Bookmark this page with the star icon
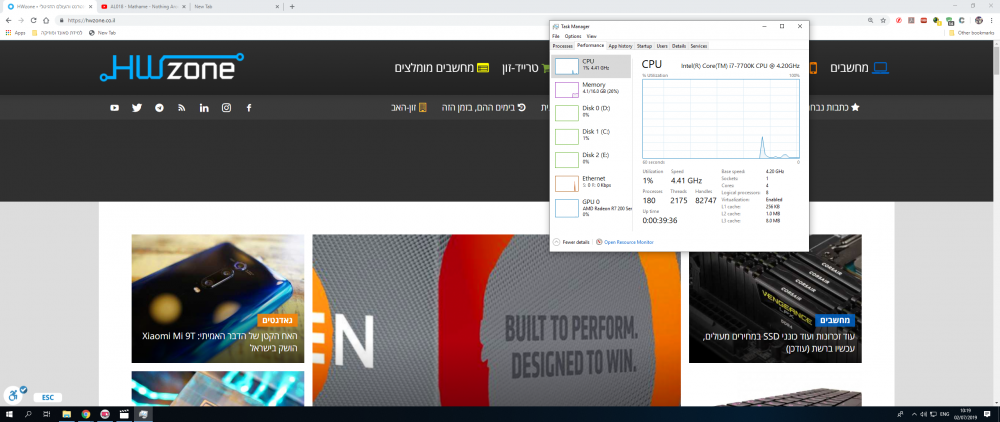The width and height of the screenshot is (1000, 422). pos(883,20)
